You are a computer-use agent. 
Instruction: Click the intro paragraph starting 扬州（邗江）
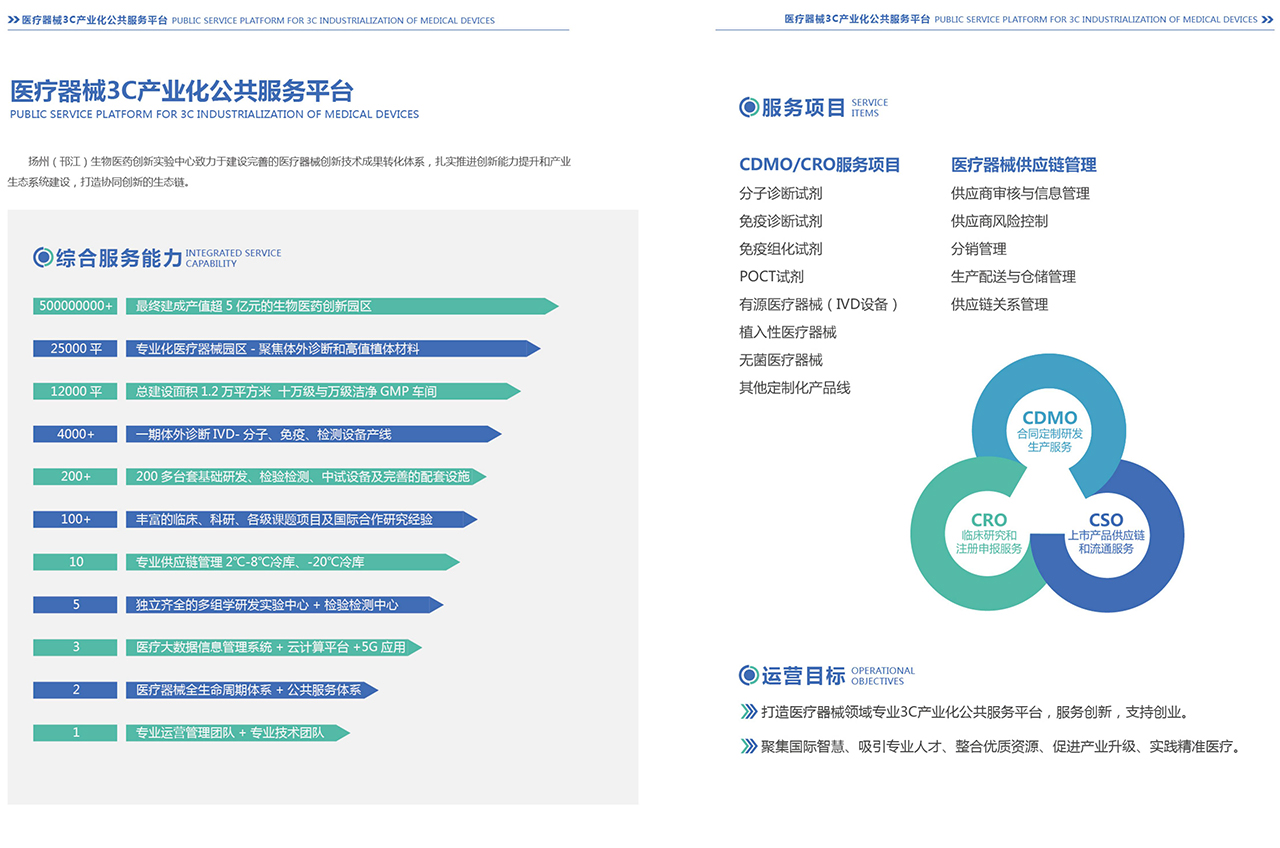click(289, 172)
